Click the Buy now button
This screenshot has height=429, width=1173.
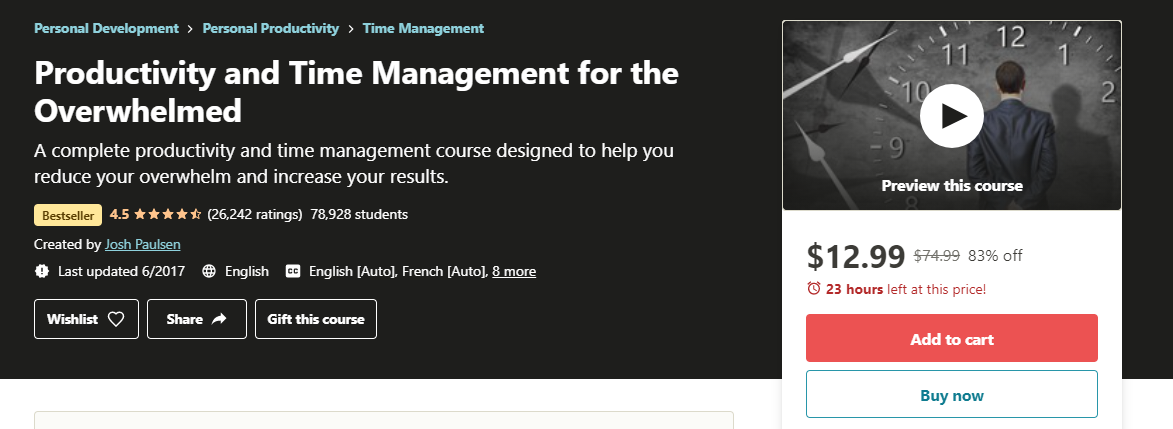tap(951, 396)
